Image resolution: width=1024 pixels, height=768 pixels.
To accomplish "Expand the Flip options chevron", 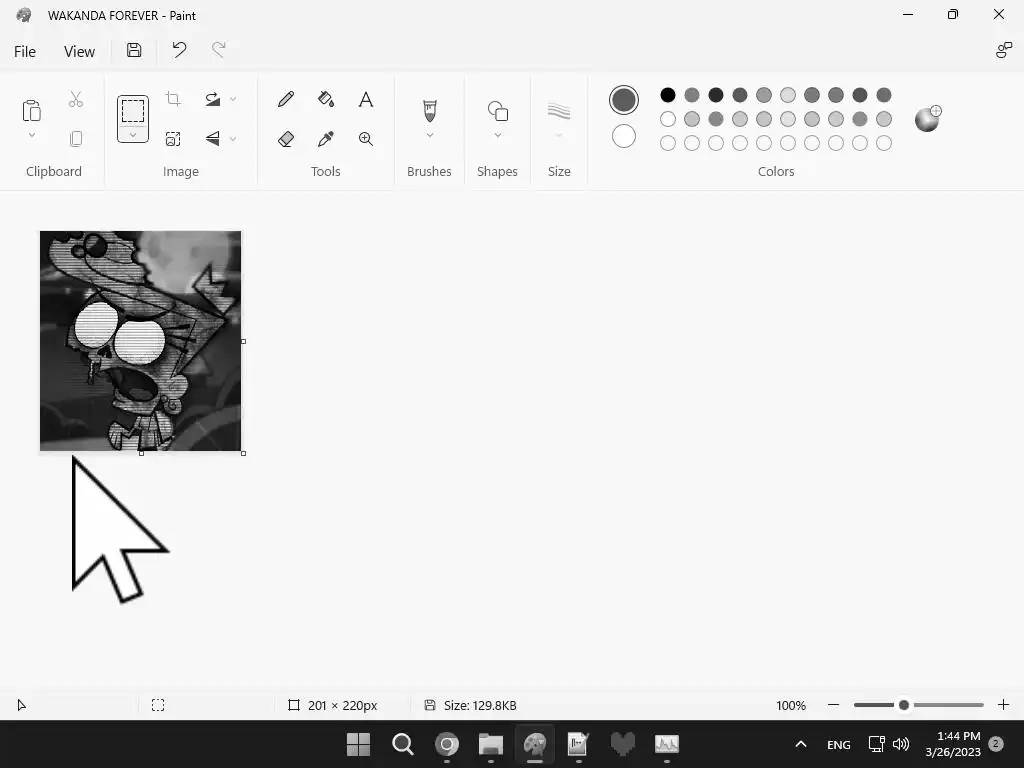I will (233, 138).
